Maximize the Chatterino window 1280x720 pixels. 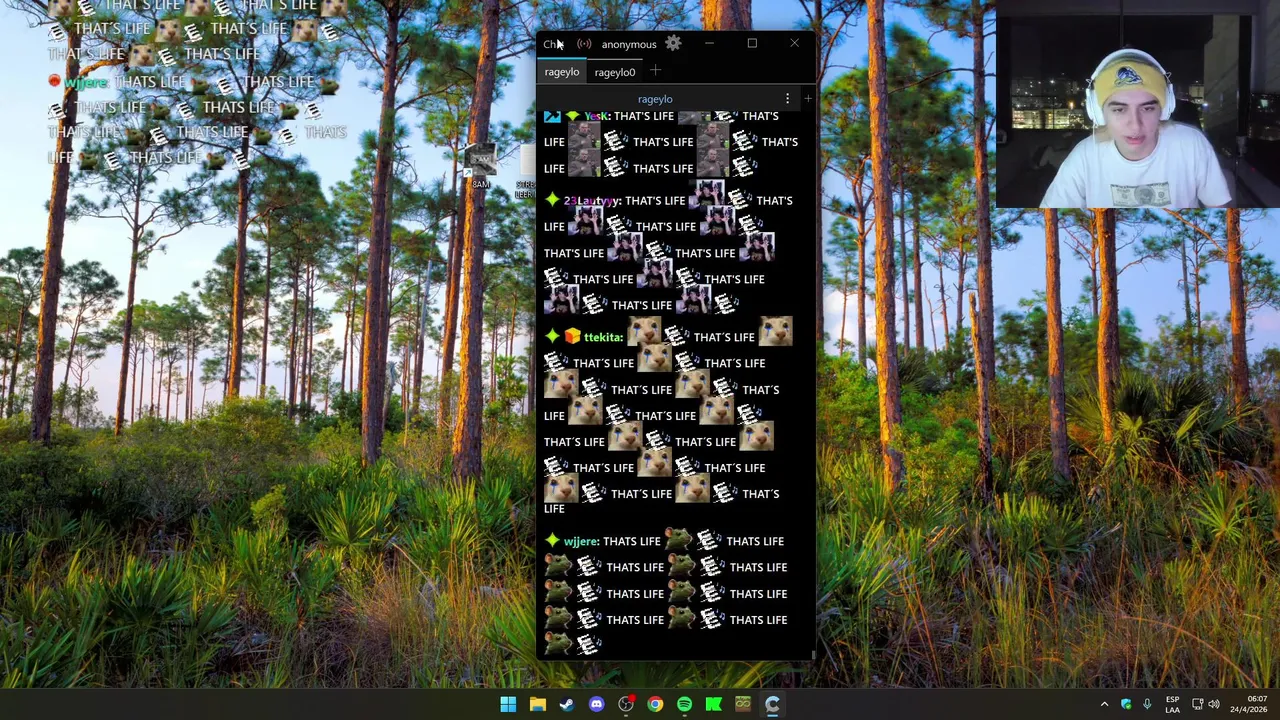[752, 43]
